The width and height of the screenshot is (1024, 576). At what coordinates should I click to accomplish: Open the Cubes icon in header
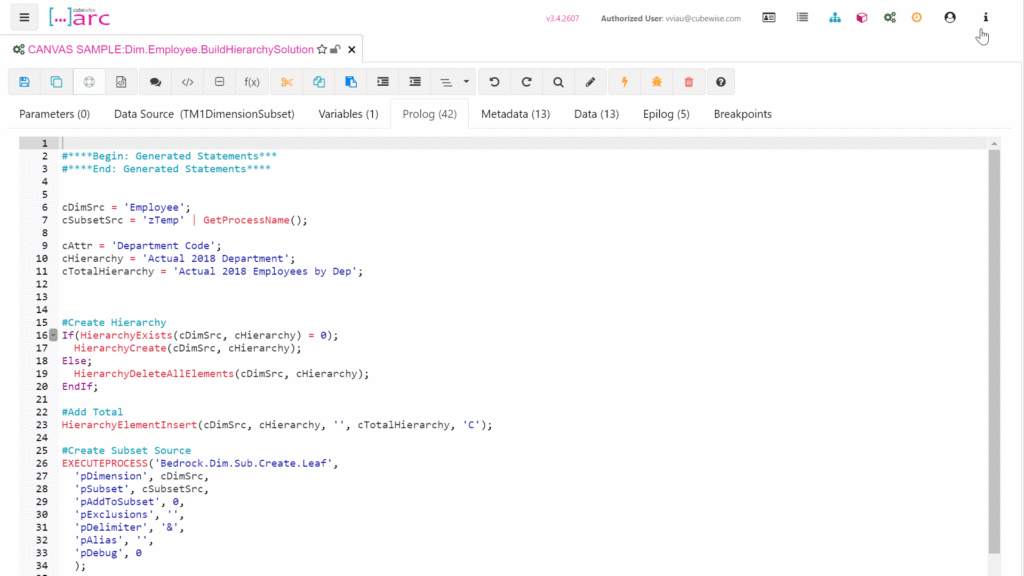click(x=862, y=18)
